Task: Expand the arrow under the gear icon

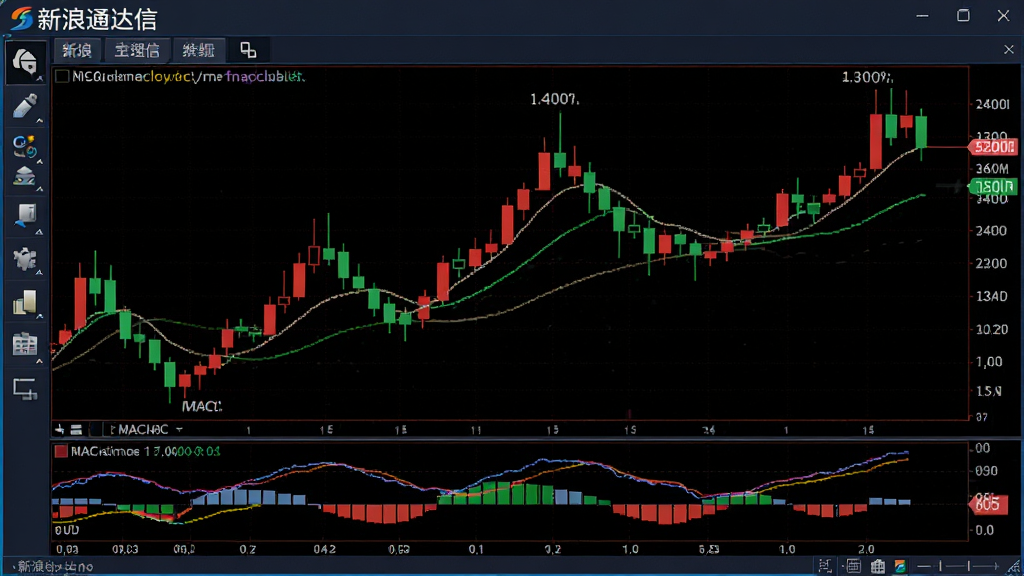Action: point(39,272)
